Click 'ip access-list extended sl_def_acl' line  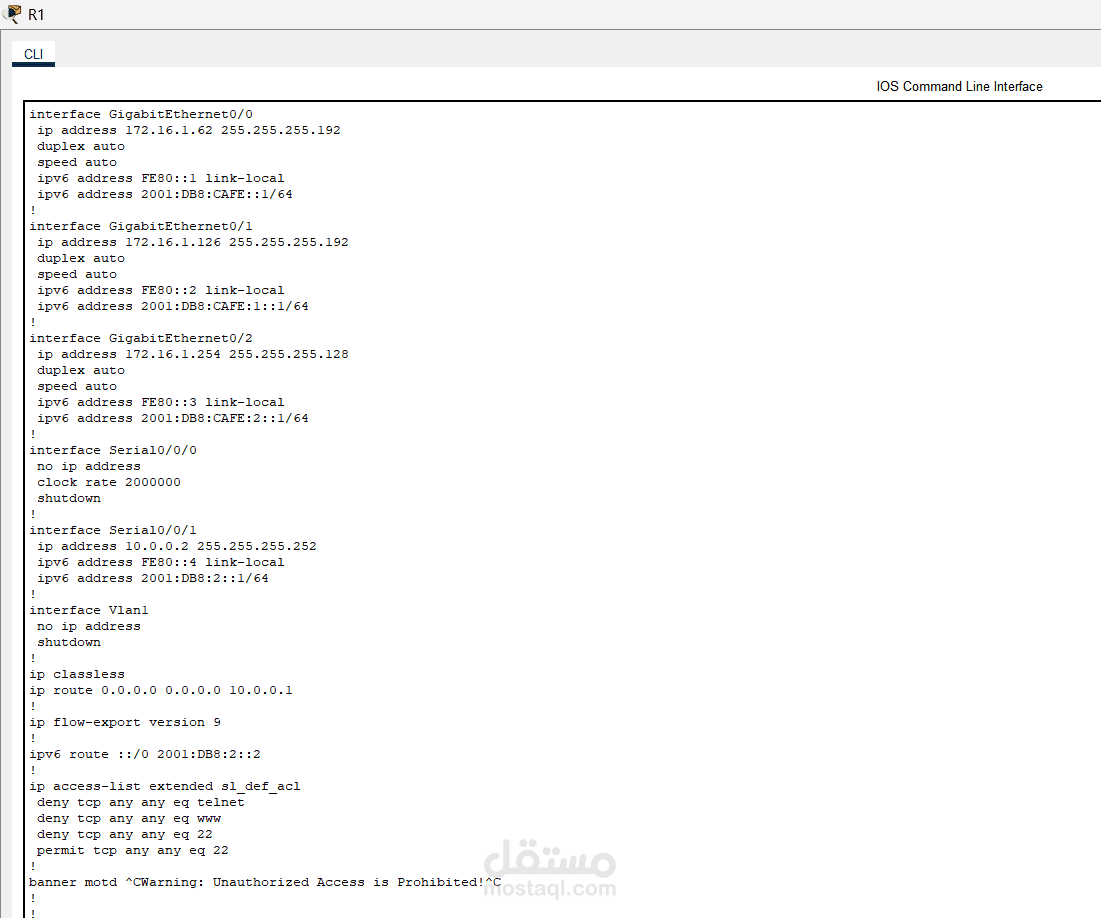pos(165,787)
